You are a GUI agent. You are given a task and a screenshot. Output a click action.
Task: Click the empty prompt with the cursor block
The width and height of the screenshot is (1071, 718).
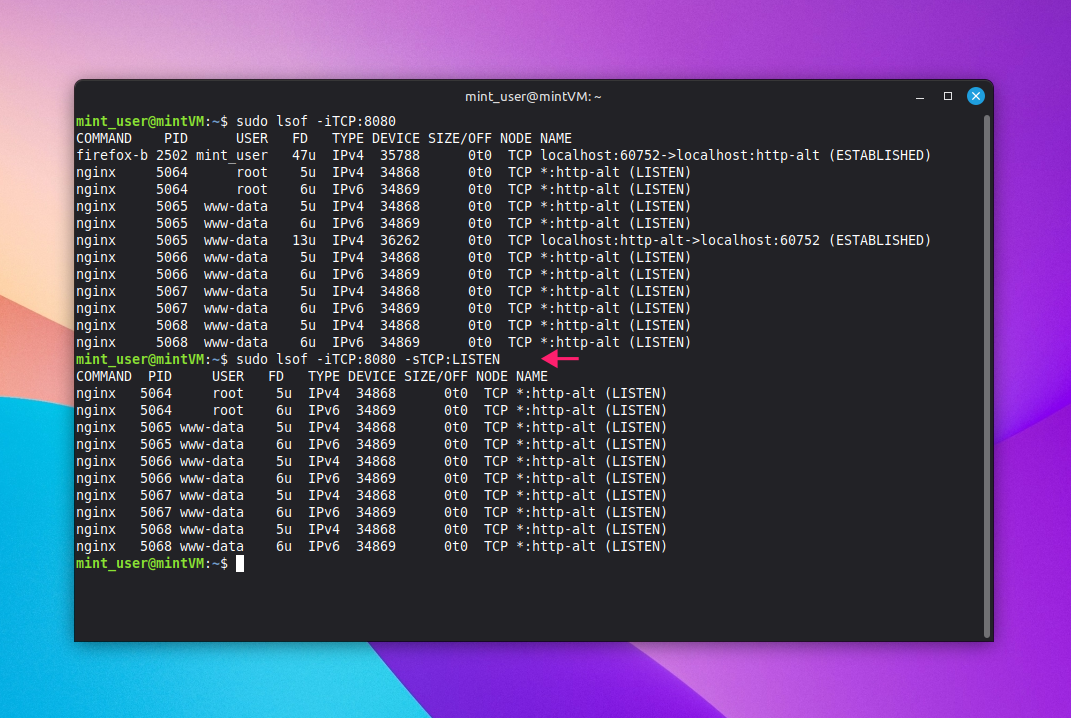[160, 564]
